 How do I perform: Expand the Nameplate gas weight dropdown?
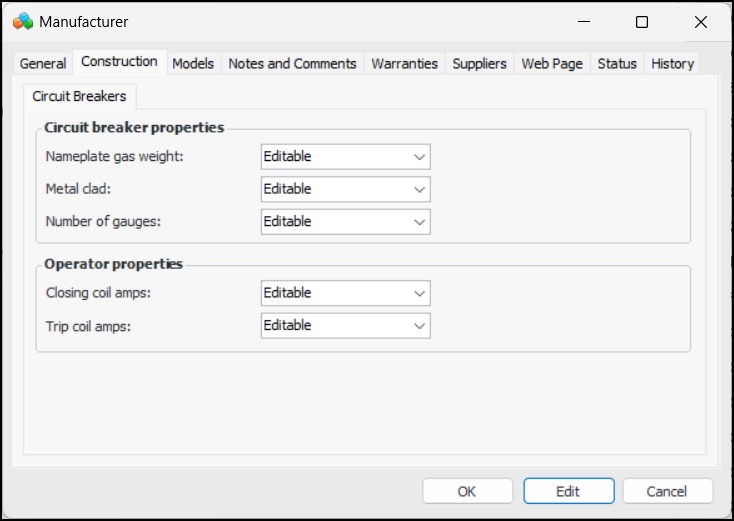click(345, 157)
